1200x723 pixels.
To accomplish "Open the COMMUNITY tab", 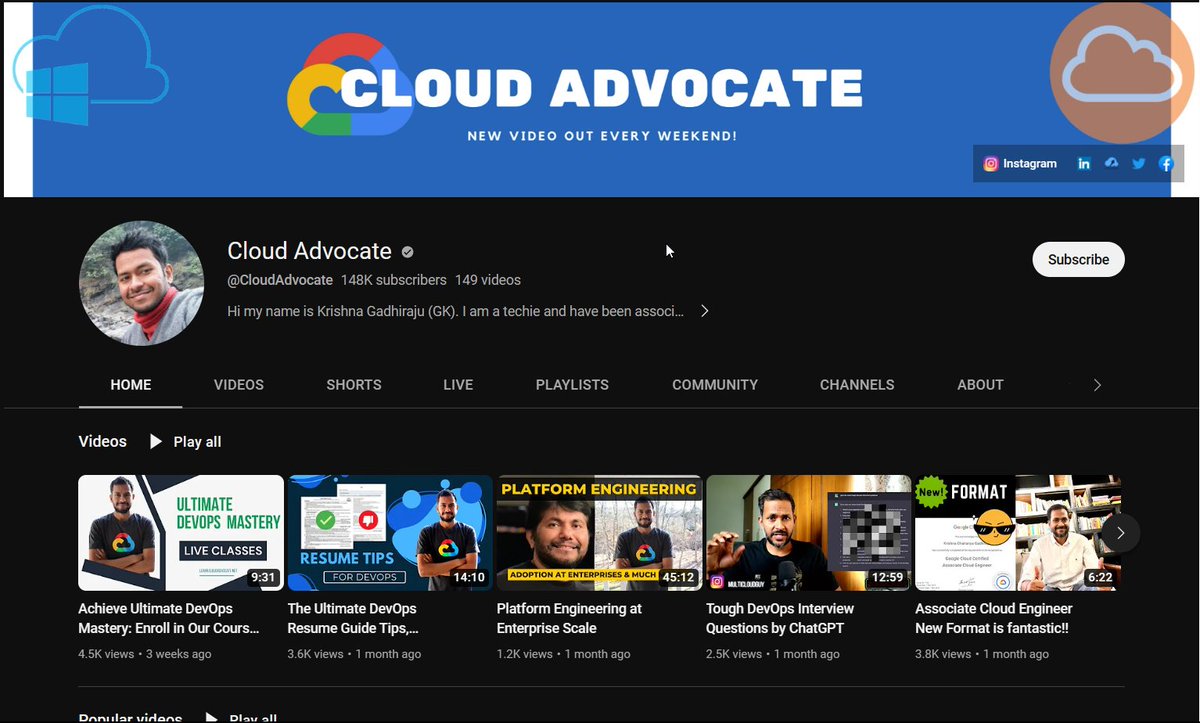I will [x=715, y=385].
